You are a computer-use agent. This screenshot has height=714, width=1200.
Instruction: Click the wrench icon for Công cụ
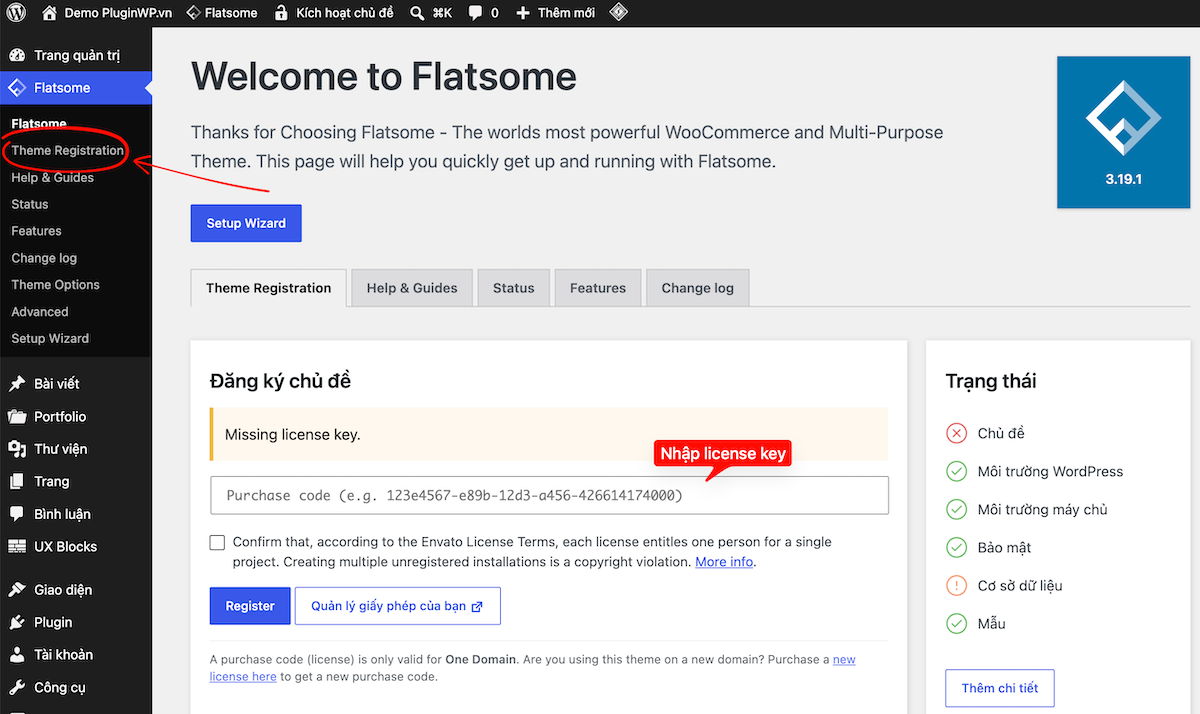(17, 688)
